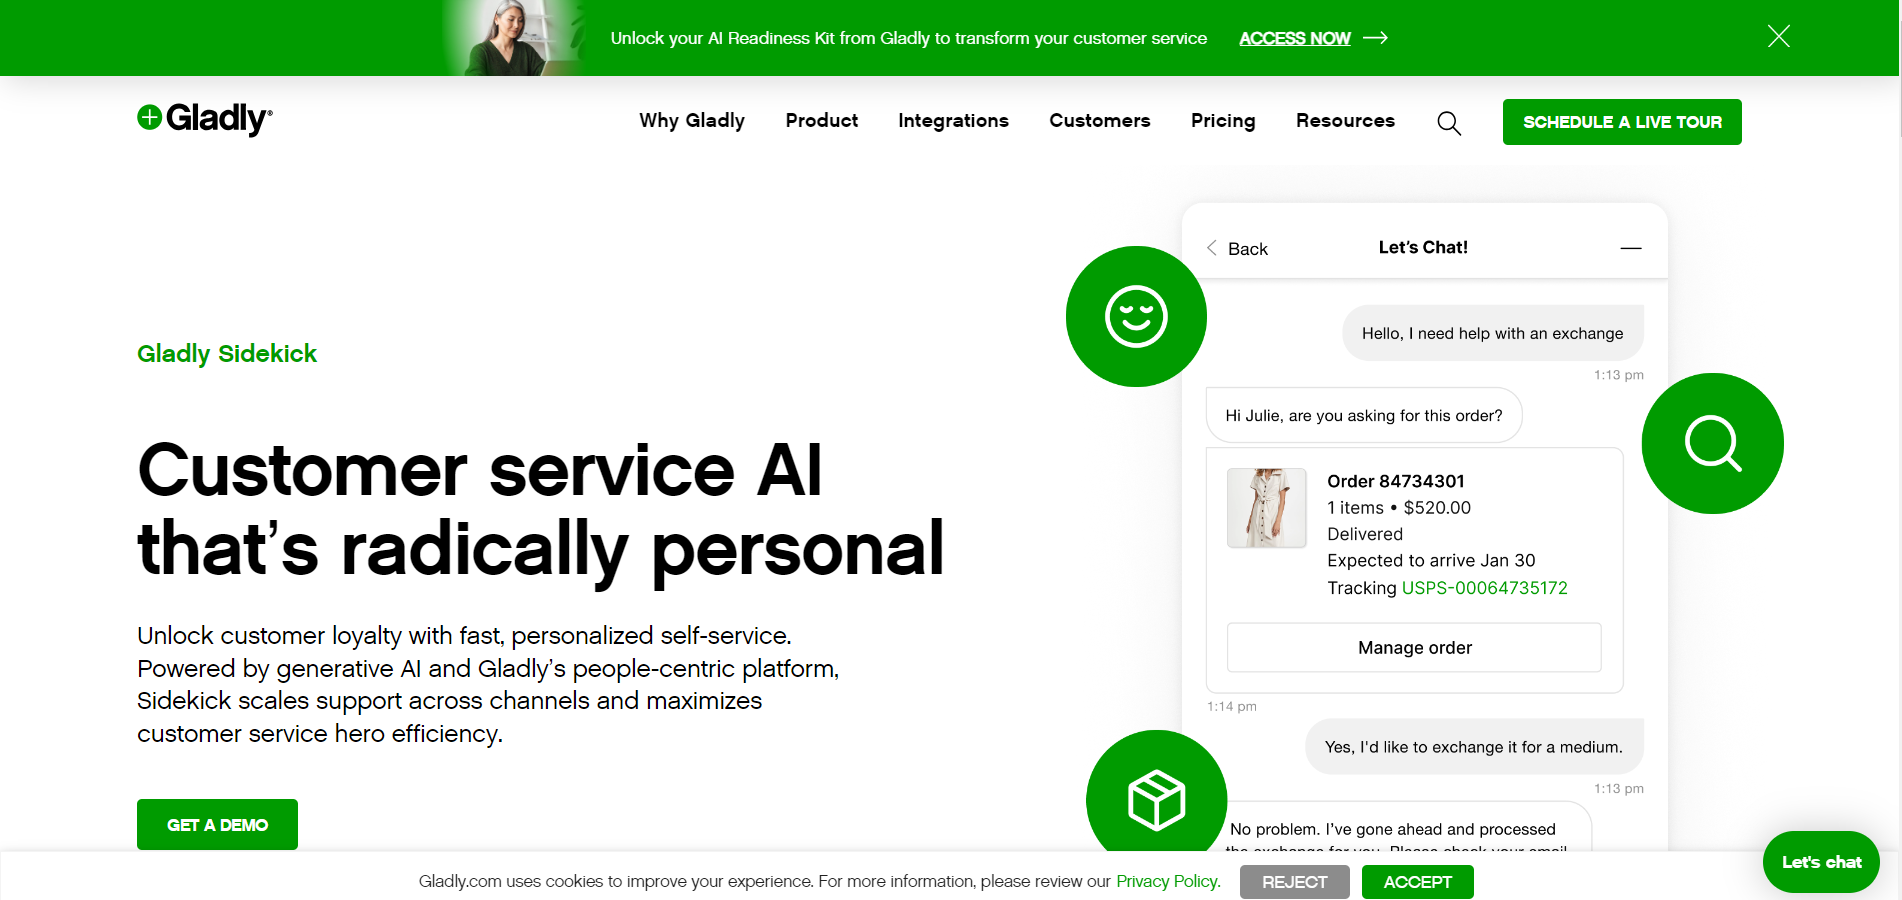
Task: Click the arrow next to ACCESS NOW
Action: tap(1376, 38)
